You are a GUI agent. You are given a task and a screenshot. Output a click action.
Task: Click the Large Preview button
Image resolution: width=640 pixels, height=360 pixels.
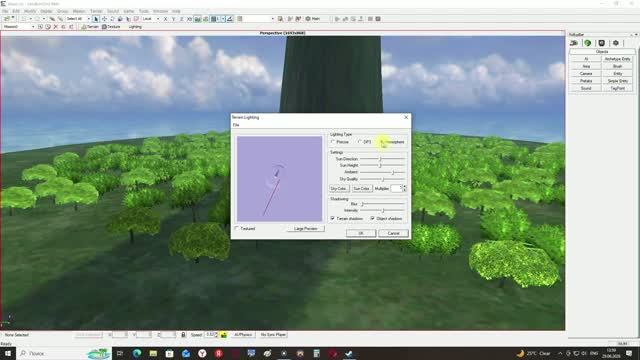(x=306, y=229)
